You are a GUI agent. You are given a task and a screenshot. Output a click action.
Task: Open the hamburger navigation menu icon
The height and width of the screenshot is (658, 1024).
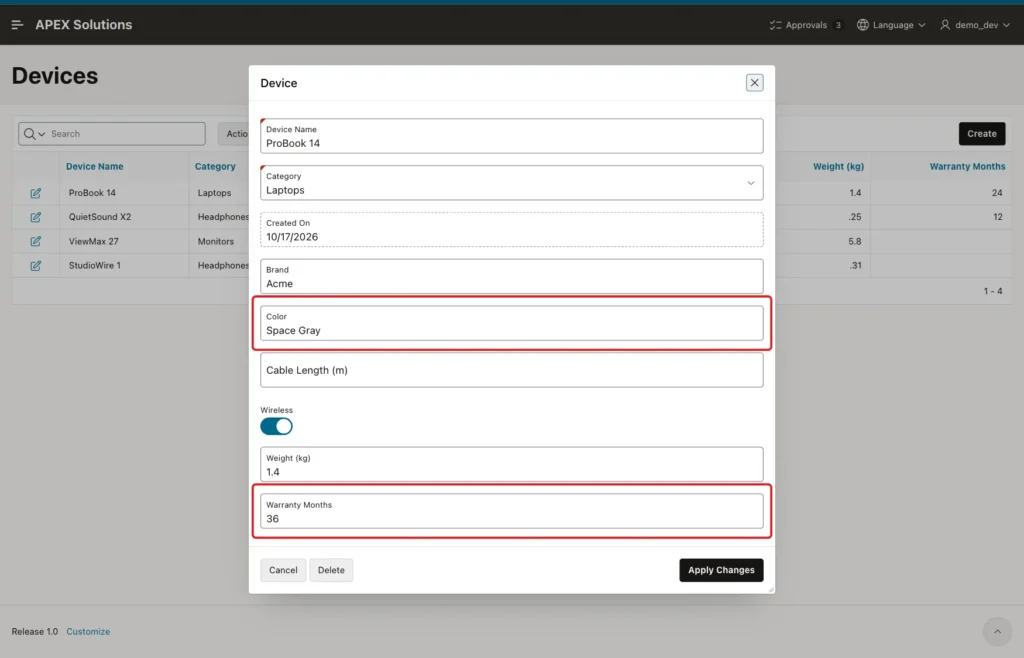pos(18,25)
